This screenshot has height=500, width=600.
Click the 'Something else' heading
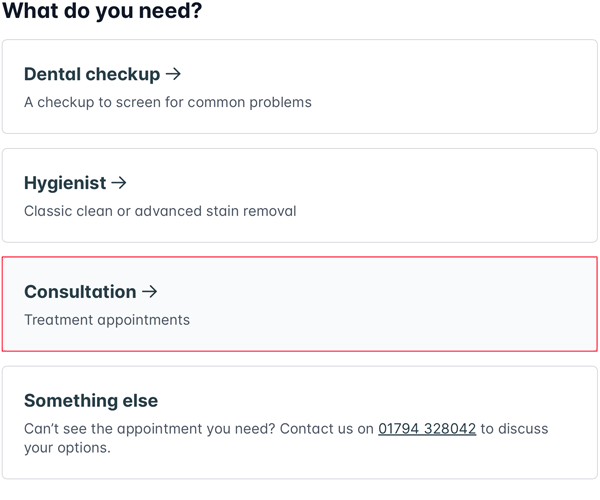91,400
